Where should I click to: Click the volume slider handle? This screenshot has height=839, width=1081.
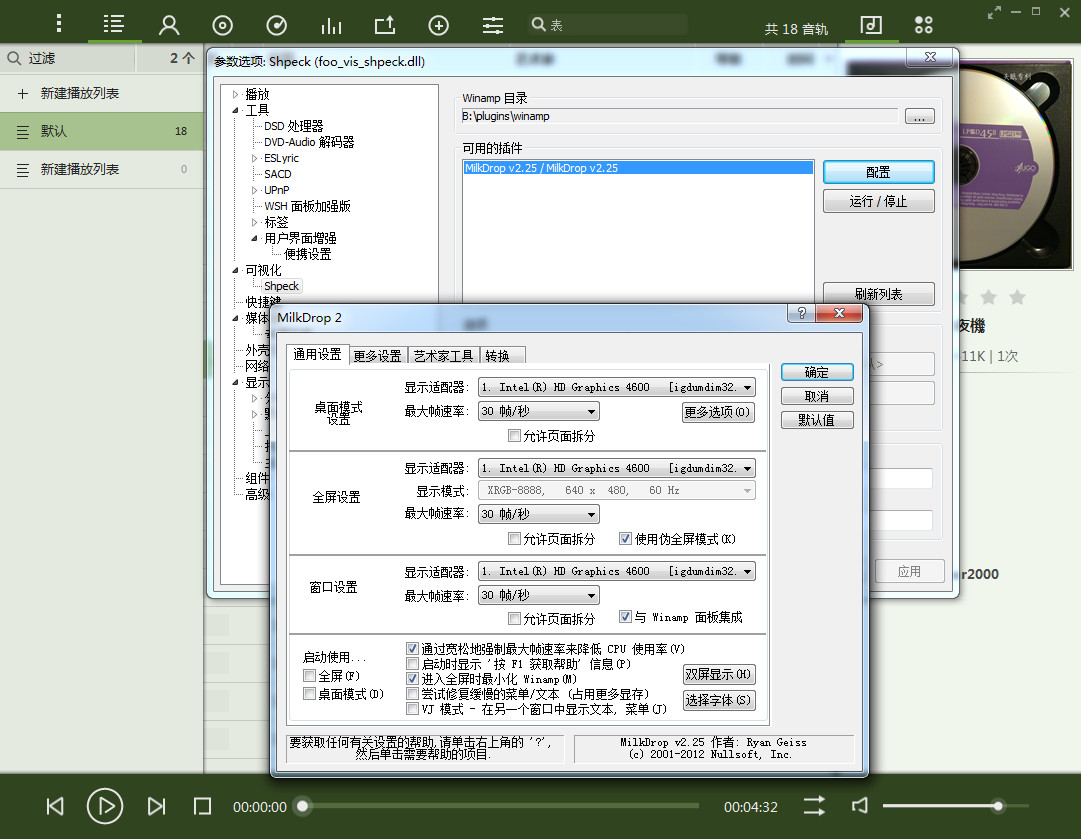click(998, 805)
